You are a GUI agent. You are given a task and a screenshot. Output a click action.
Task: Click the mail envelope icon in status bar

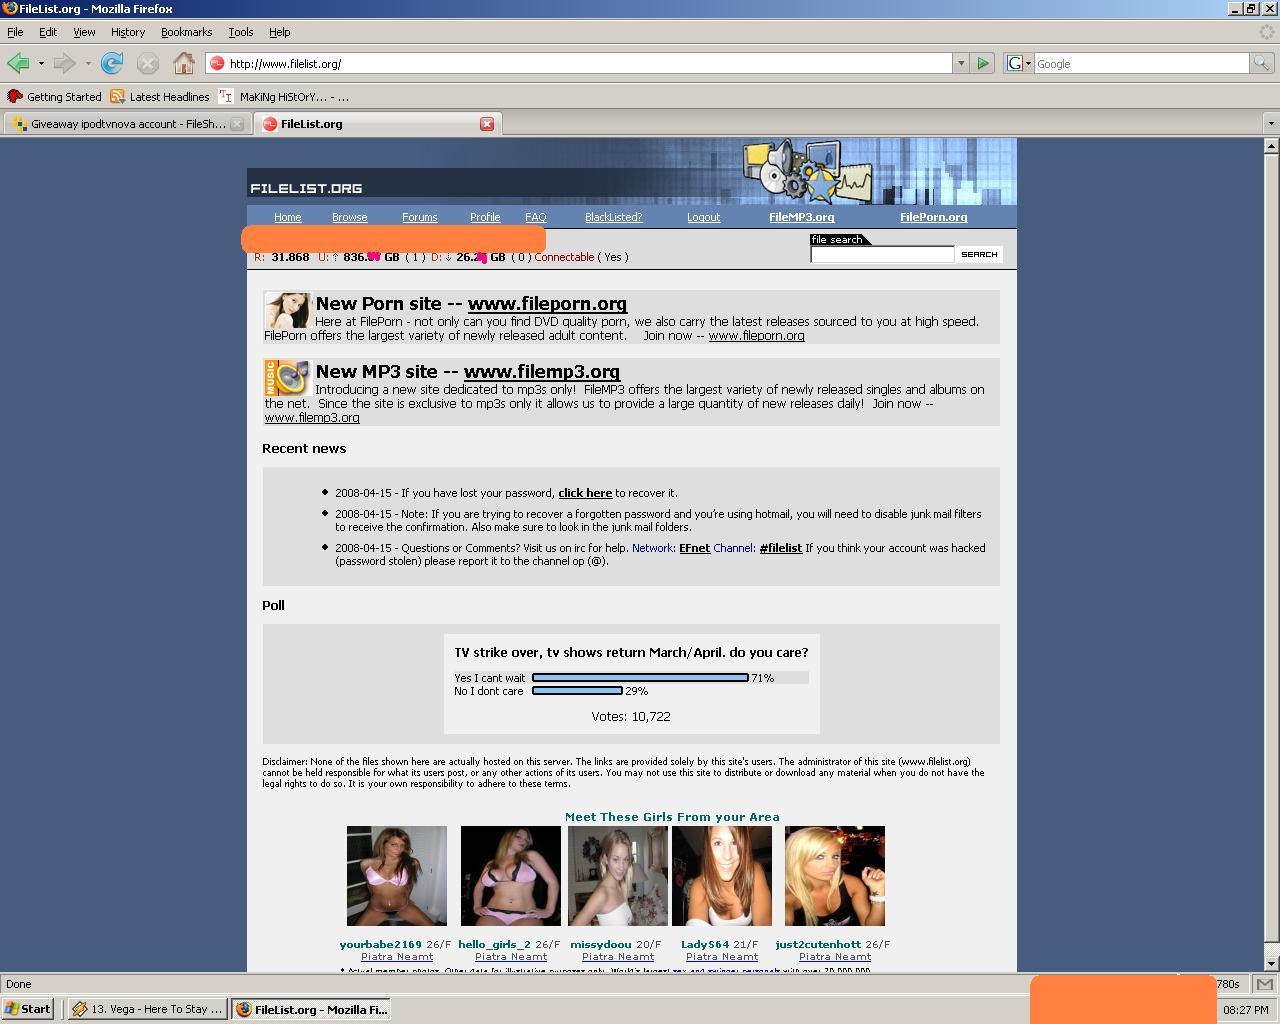click(1264, 984)
